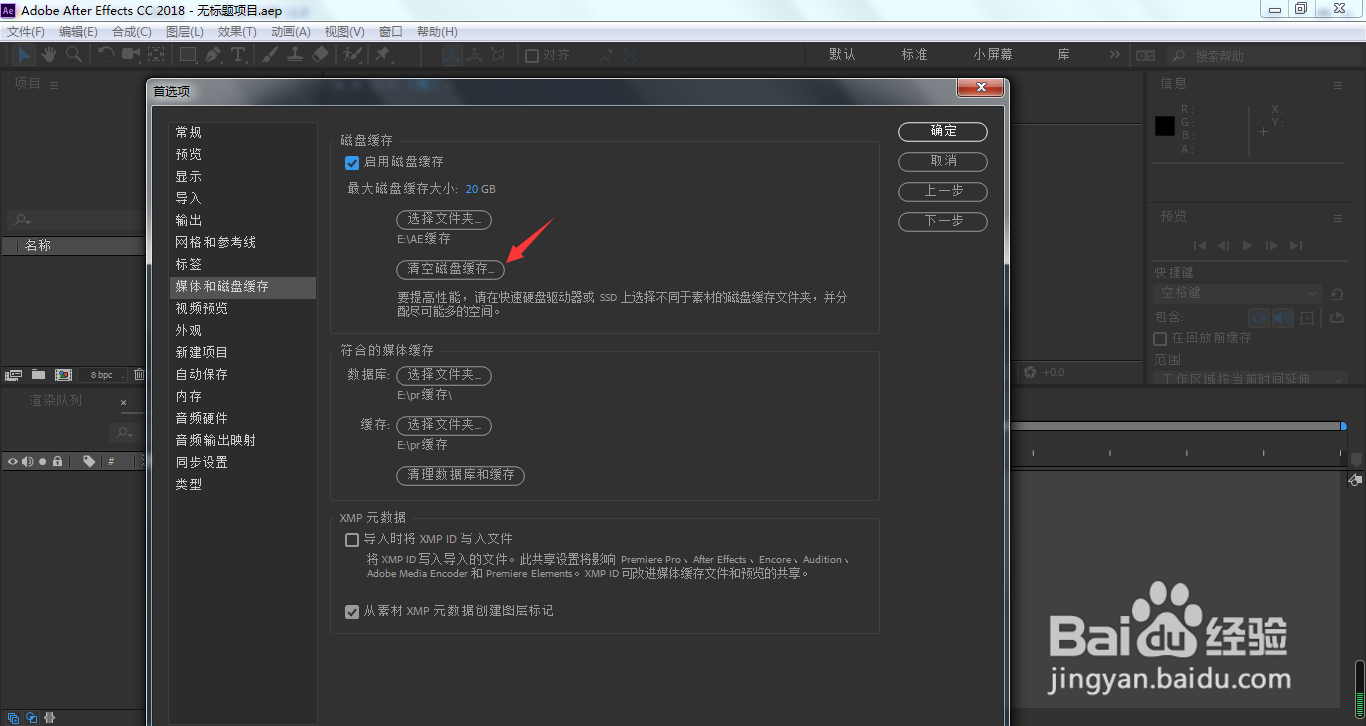The image size is (1366, 726).
Task: Switch to the 标准 workspace
Action: click(915, 54)
